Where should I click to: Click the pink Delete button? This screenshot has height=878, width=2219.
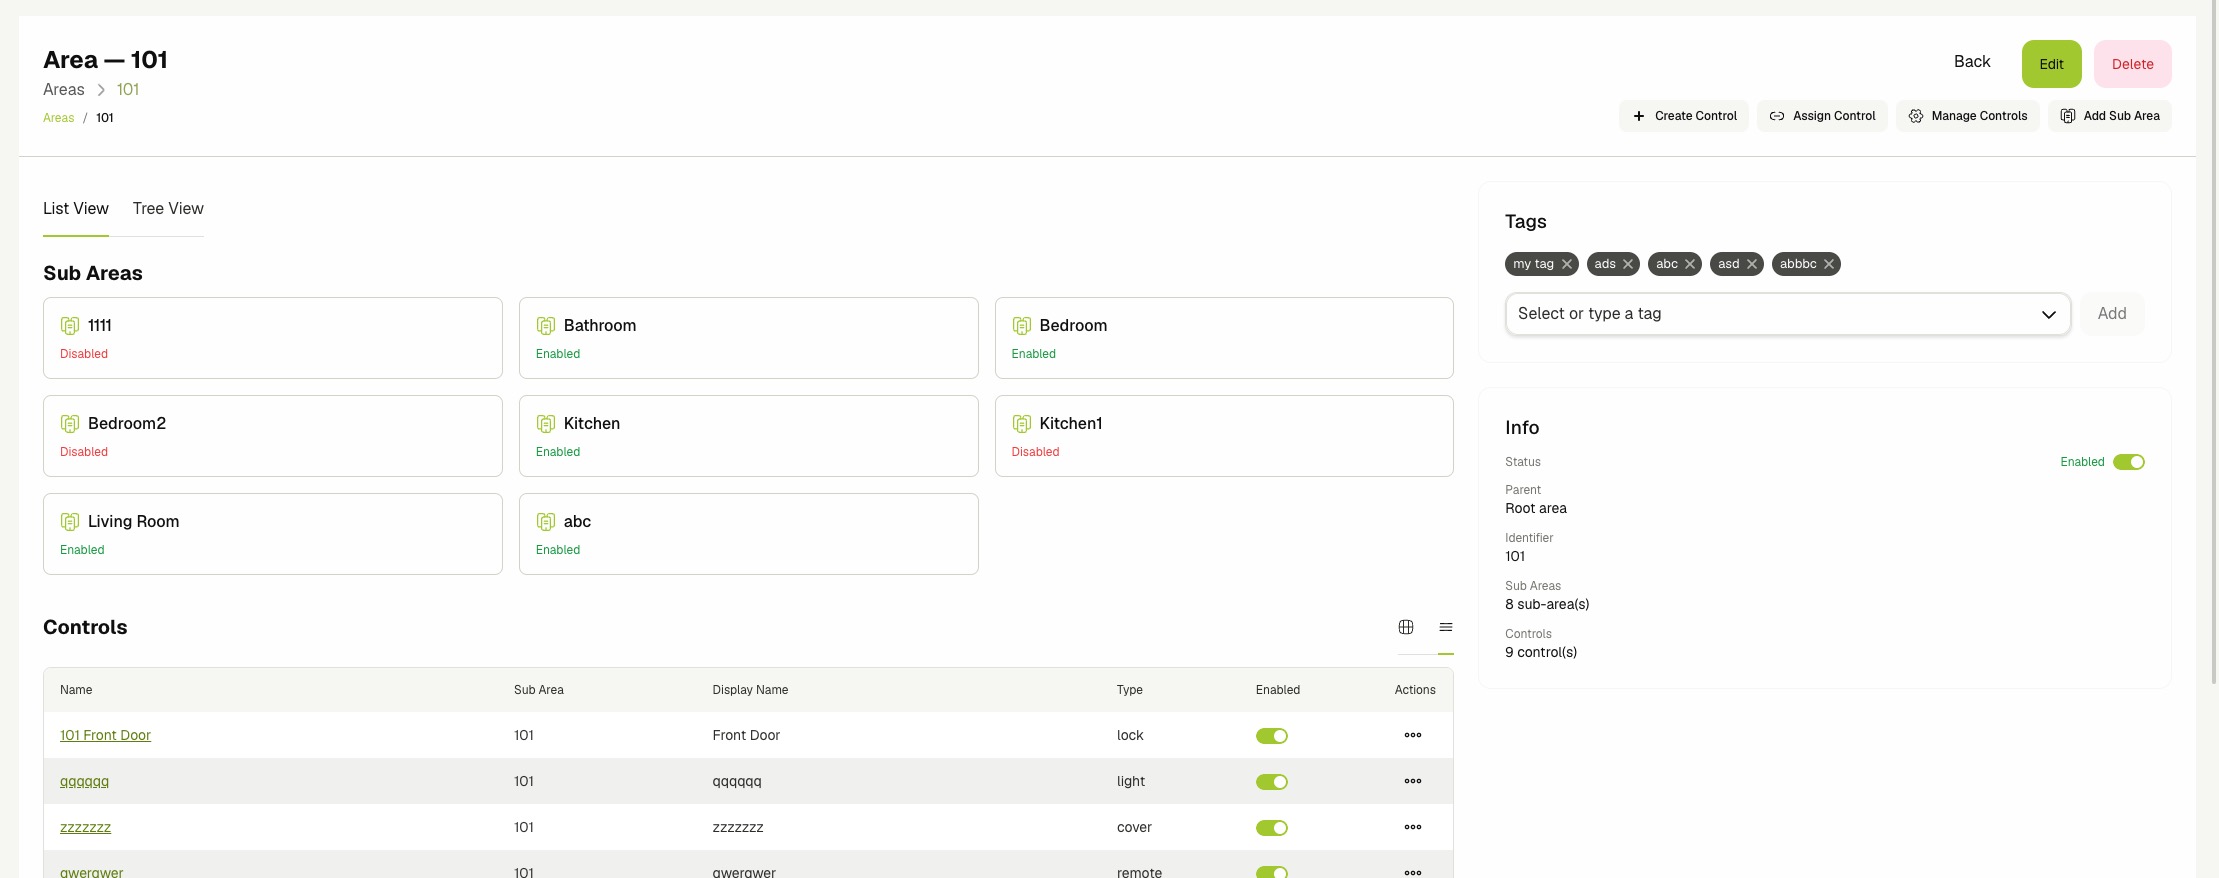(x=2133, y=64)
